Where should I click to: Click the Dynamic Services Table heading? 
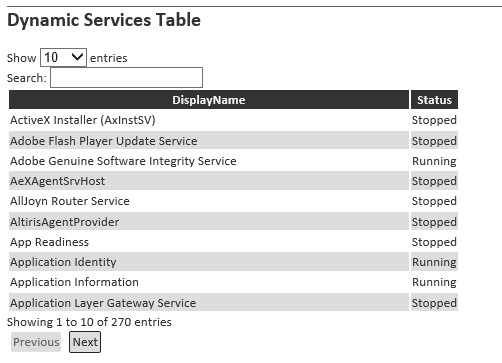pyautogui.click(x=104, y=20)
